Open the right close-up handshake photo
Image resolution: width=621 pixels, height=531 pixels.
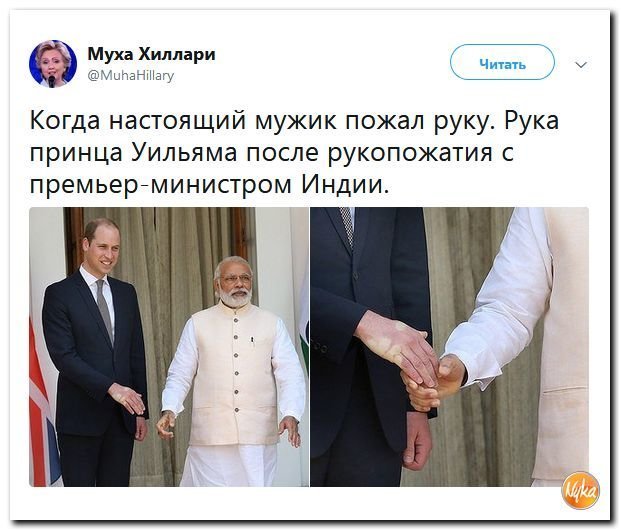click(x=449, y=346)
